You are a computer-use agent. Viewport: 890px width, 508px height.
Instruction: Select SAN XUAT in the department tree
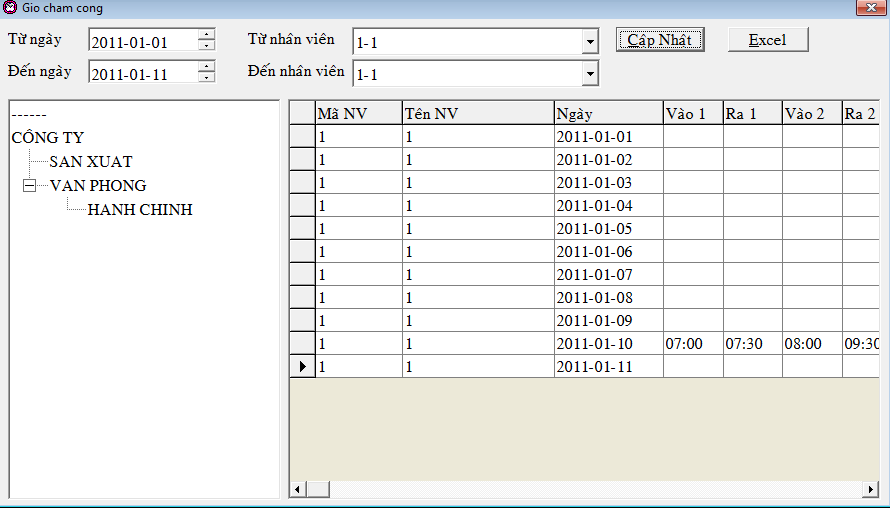click(91, 162)
